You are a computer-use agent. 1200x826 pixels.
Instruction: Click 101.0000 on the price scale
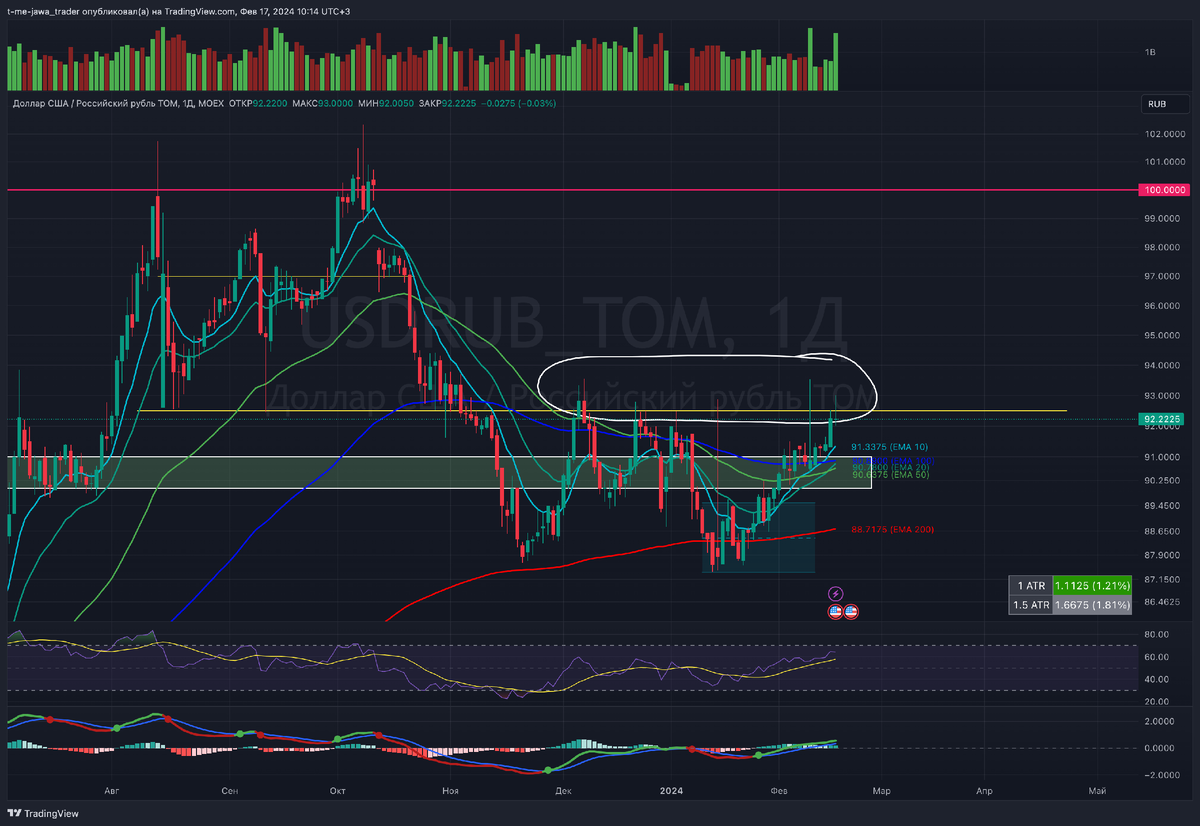(1164, 162)
